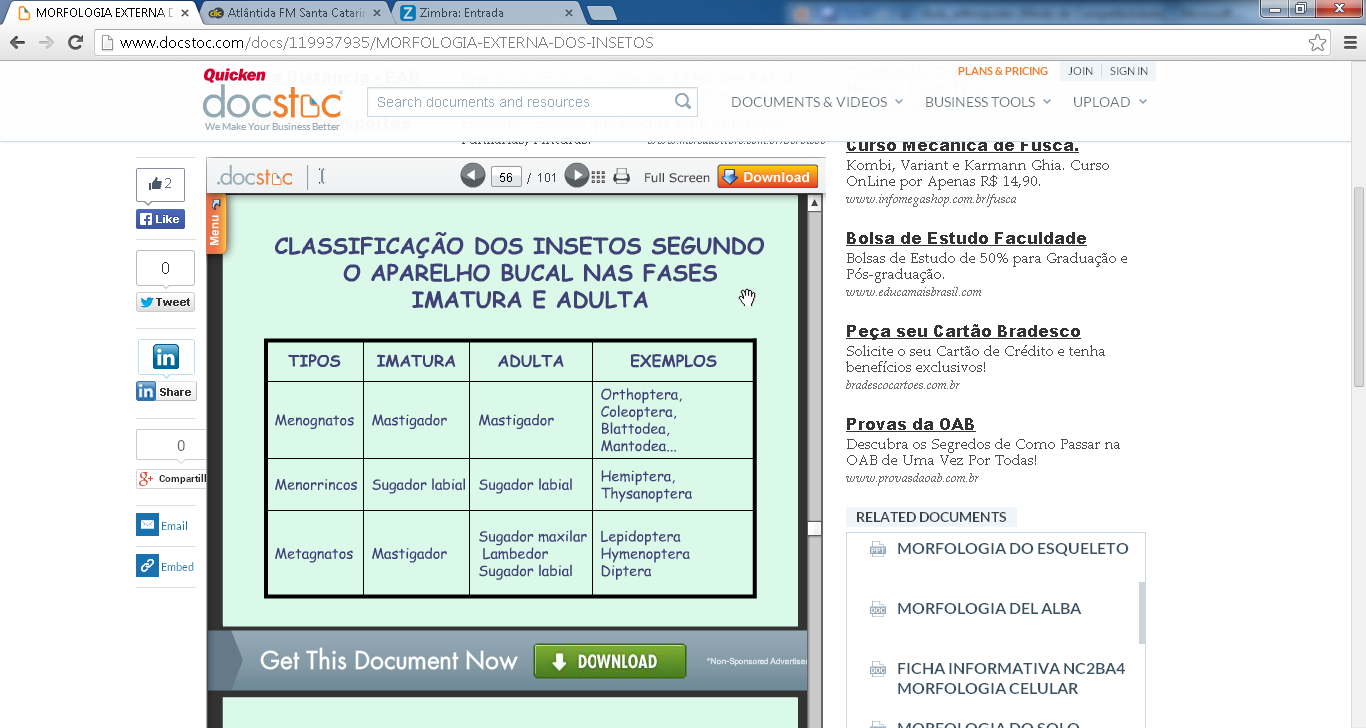The height and width of the screenshot is (728, 1366).
Task: Open FICHA INFORMATIVA NC2BA4 related document
Action: tap(1011, 678)
